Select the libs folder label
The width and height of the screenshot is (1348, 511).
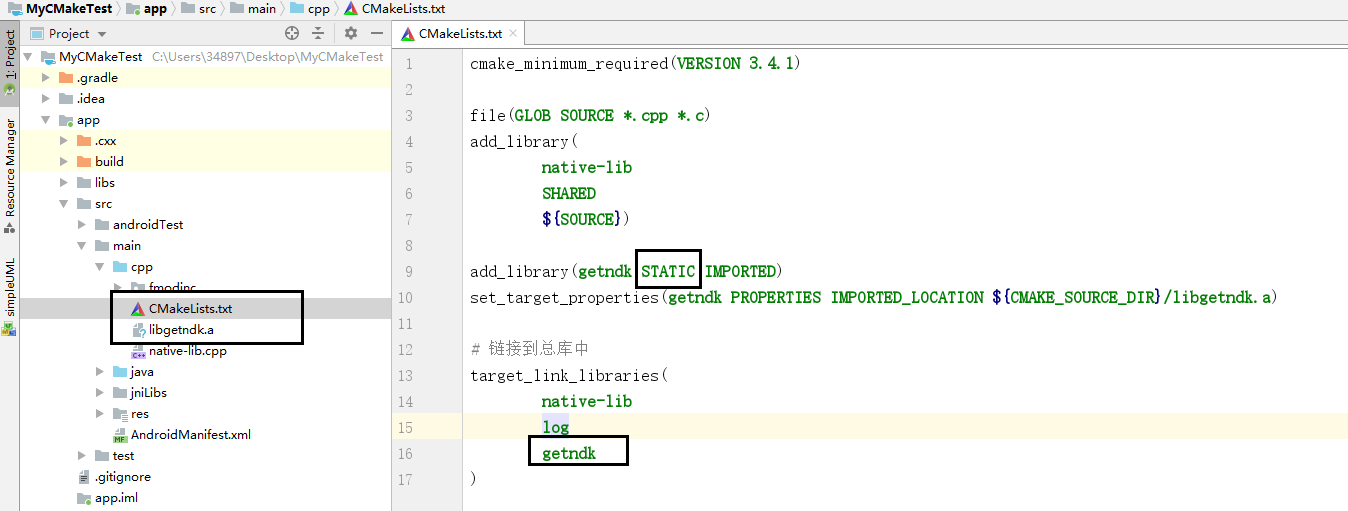pyautogui.click(x=105, y=183)
